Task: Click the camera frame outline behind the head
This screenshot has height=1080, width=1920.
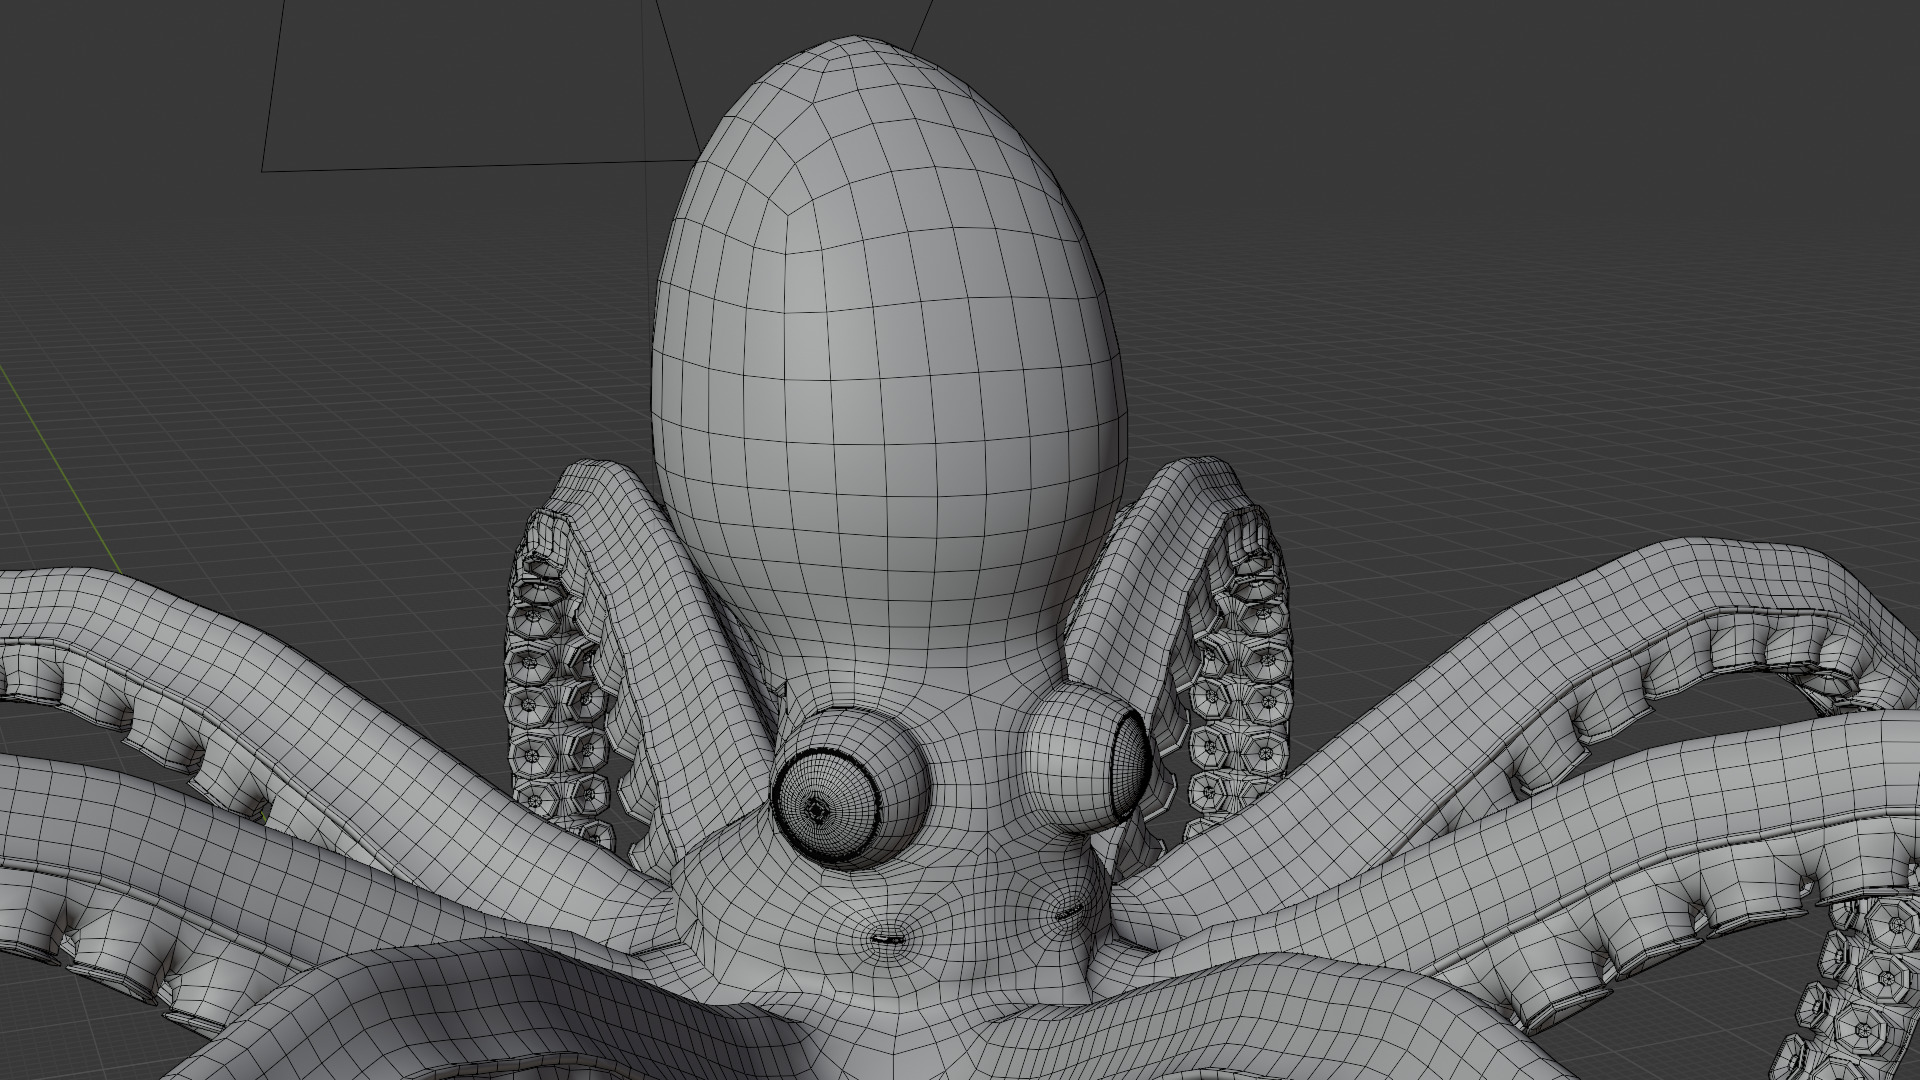Action: [480, 85]
